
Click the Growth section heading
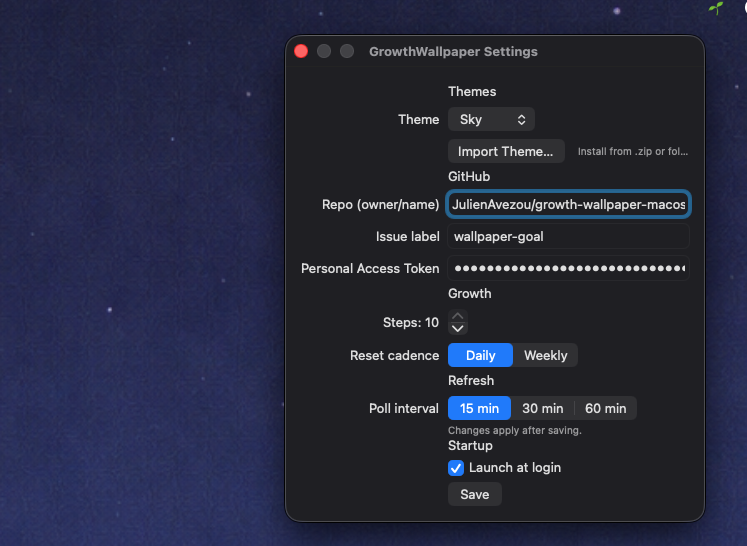pyautogui.click(x=469, y=293)
